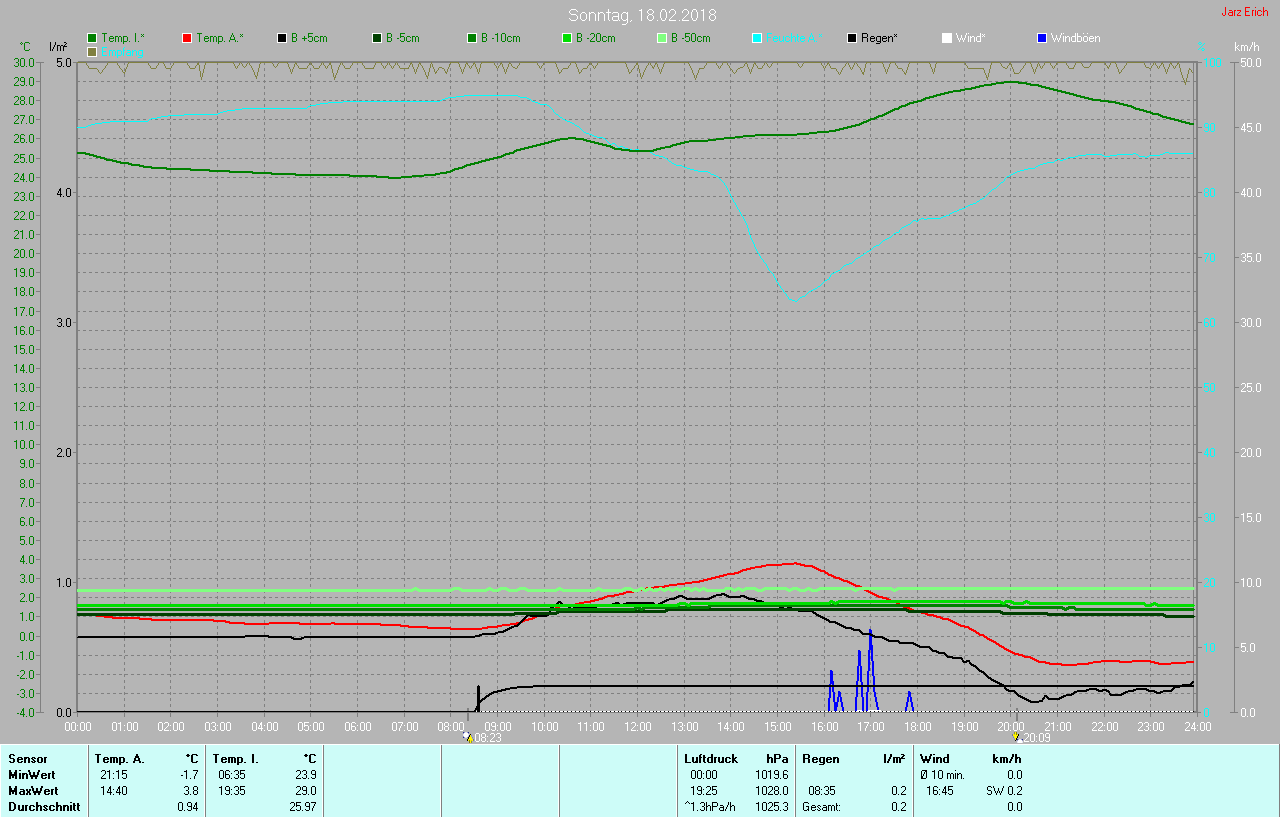Select the B -5cm legend entry
Screen dimensions: 1280x817
402,38
